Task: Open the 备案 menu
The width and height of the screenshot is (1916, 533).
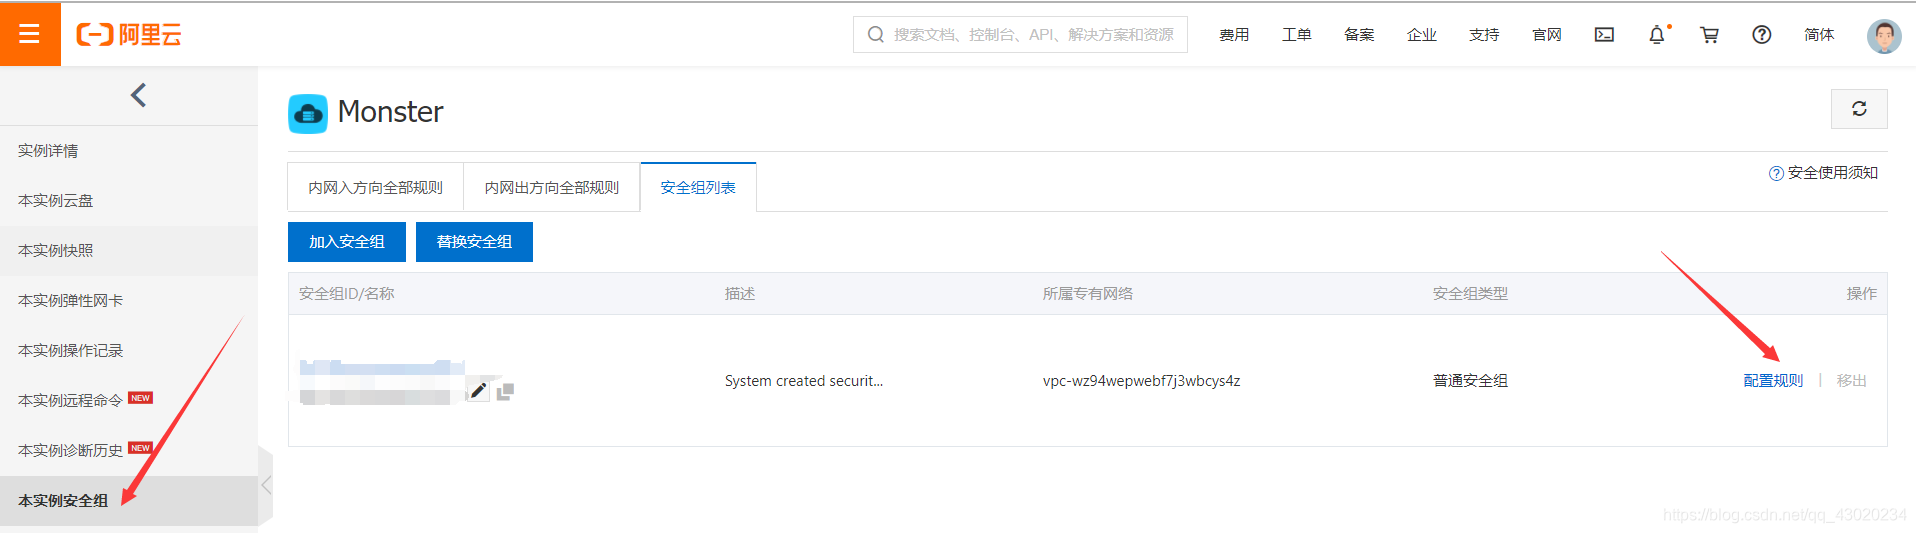Action: (1359, 35)
